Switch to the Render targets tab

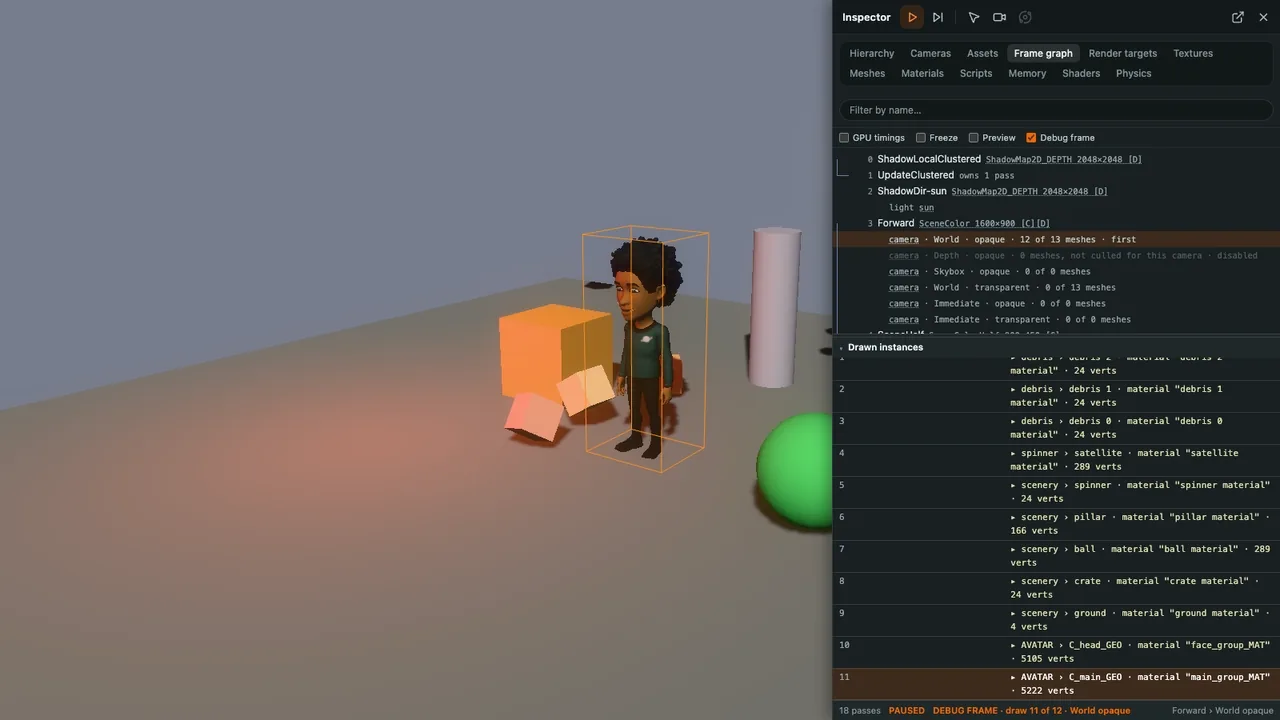pyautogui.click(x=1122, y=53)
